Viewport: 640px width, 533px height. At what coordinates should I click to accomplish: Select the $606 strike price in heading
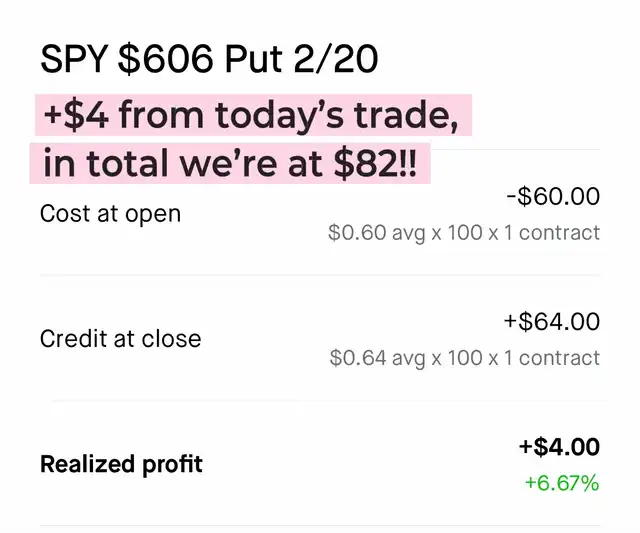[165, 59]
